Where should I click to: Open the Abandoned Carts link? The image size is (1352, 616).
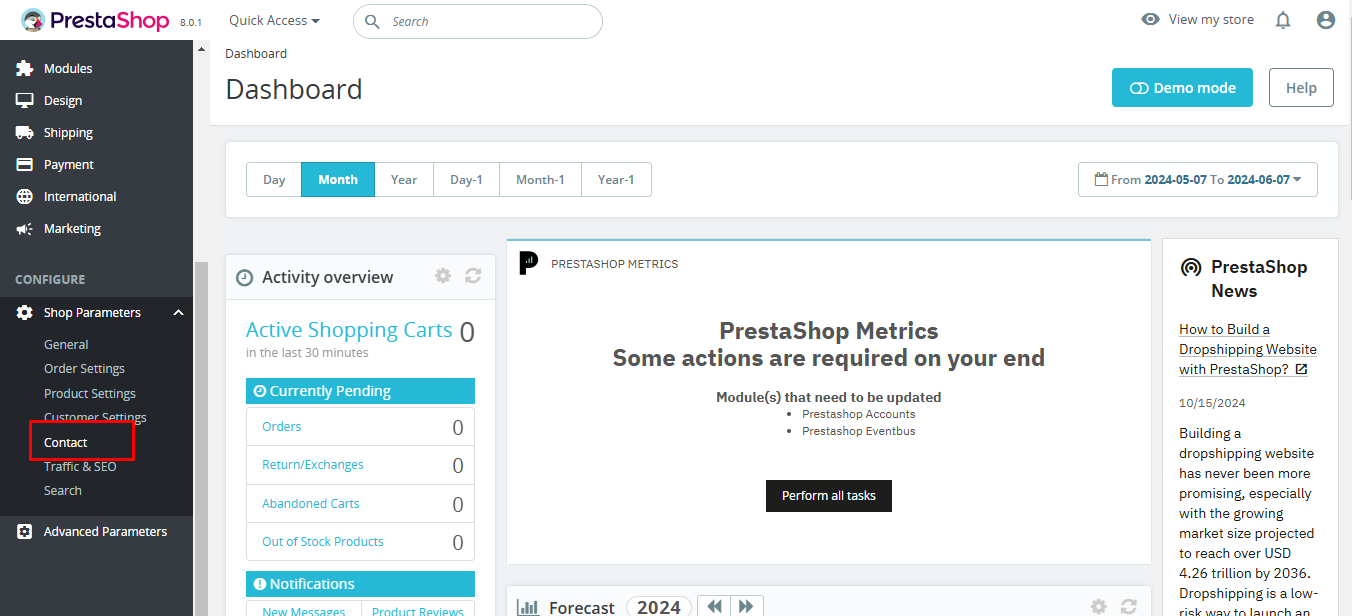(x=311, y=504)
